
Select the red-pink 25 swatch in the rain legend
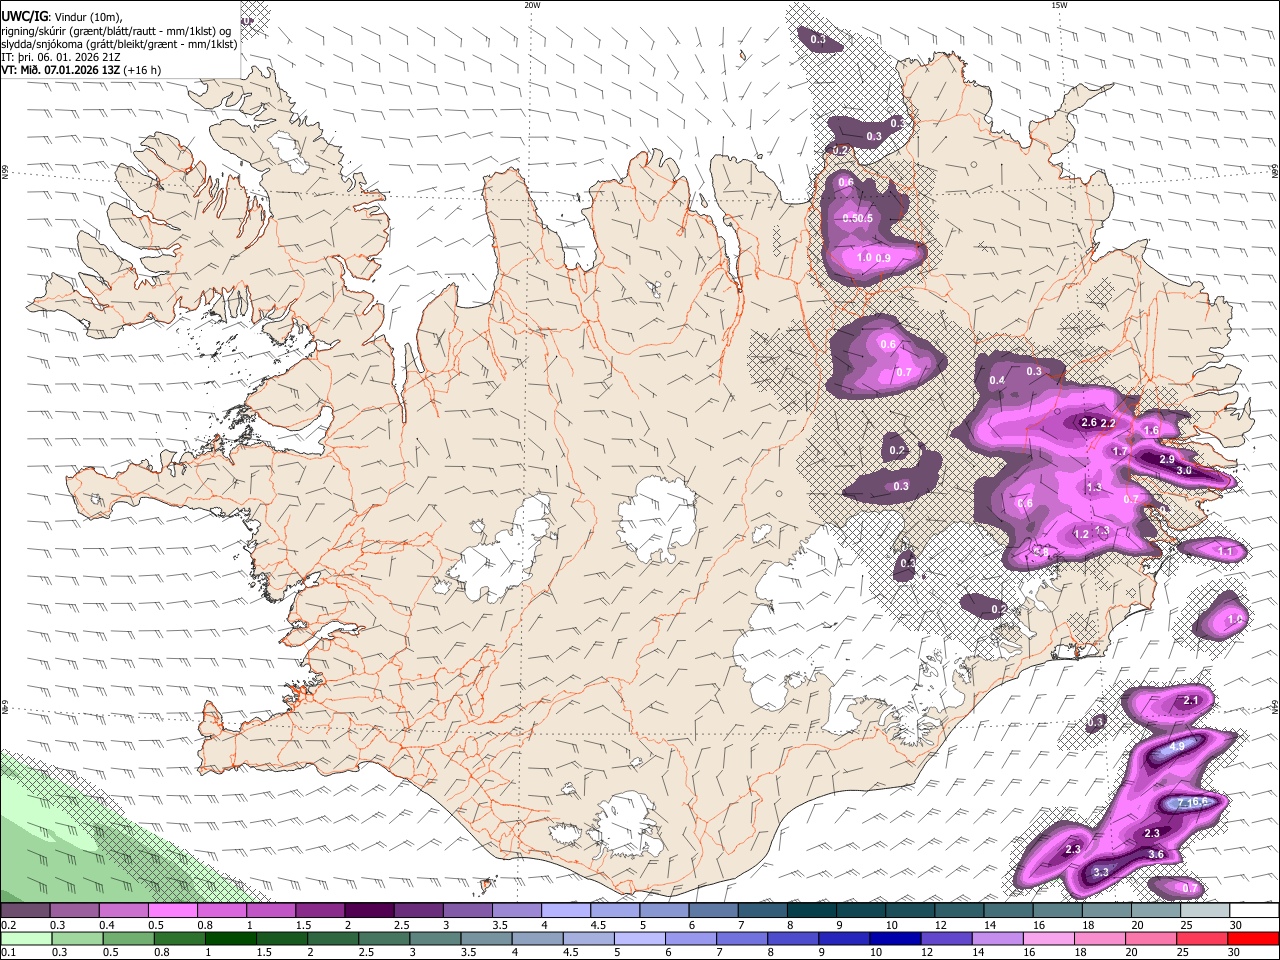[x=1202, y=938]
